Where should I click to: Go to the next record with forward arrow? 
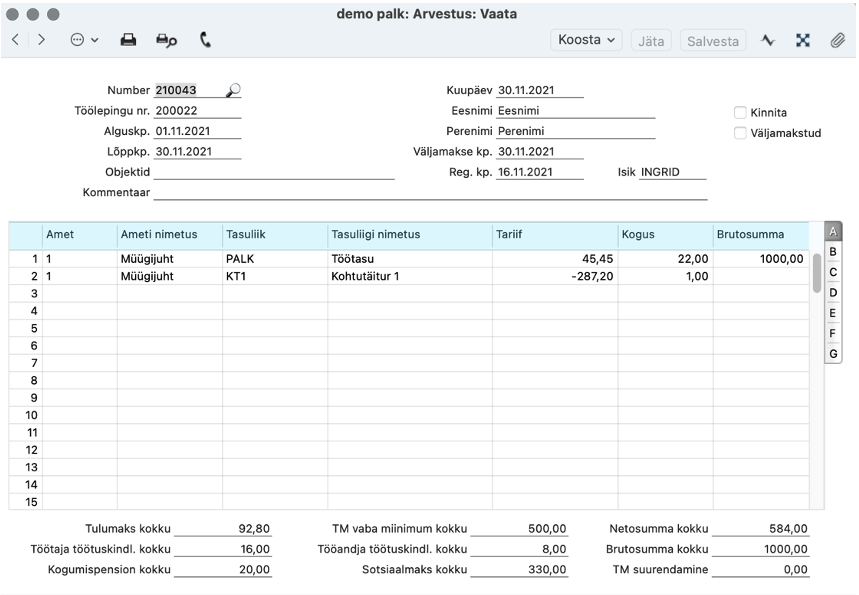tap(41, 39)
